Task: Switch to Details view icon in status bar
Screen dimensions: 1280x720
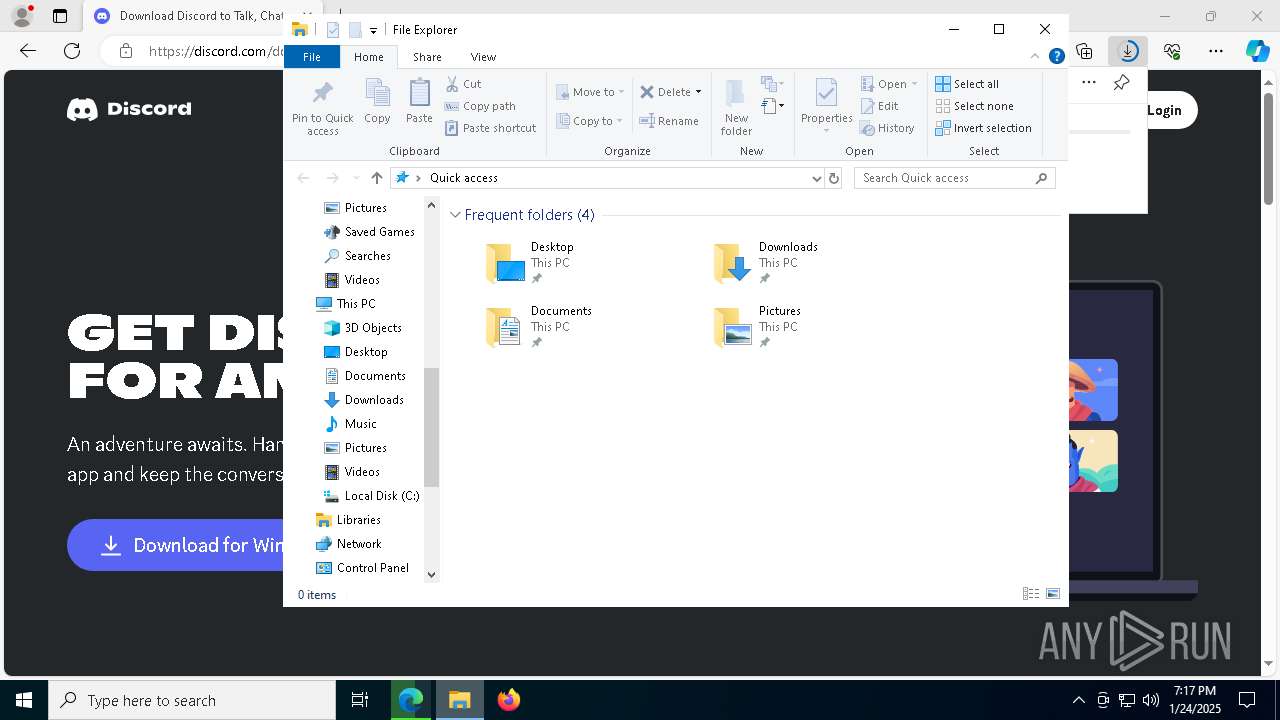Action: click(1031, 594)
